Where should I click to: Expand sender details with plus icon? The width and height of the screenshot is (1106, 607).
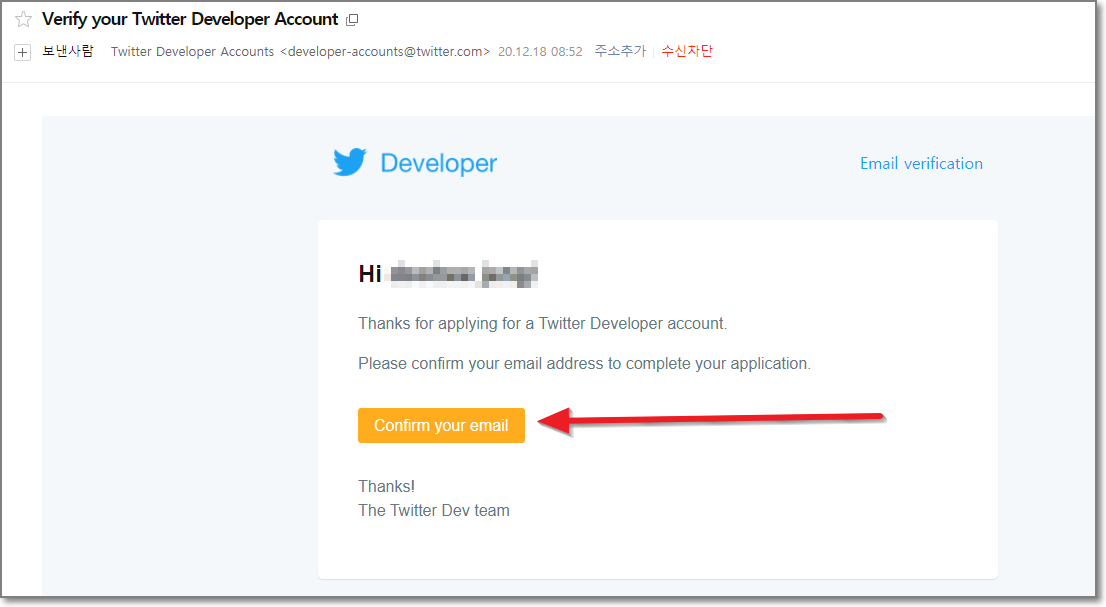[23, 52]
